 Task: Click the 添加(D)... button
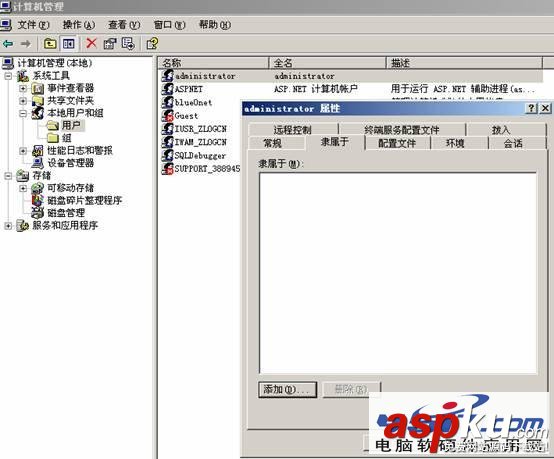(x=287, y=389)
